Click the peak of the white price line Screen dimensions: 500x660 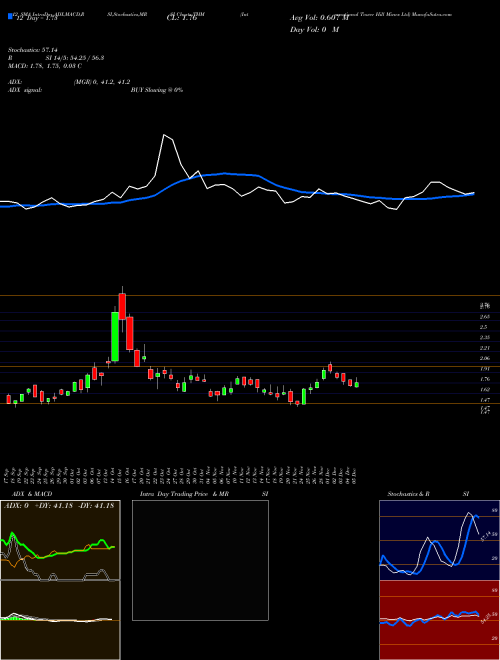pos(164,135)
